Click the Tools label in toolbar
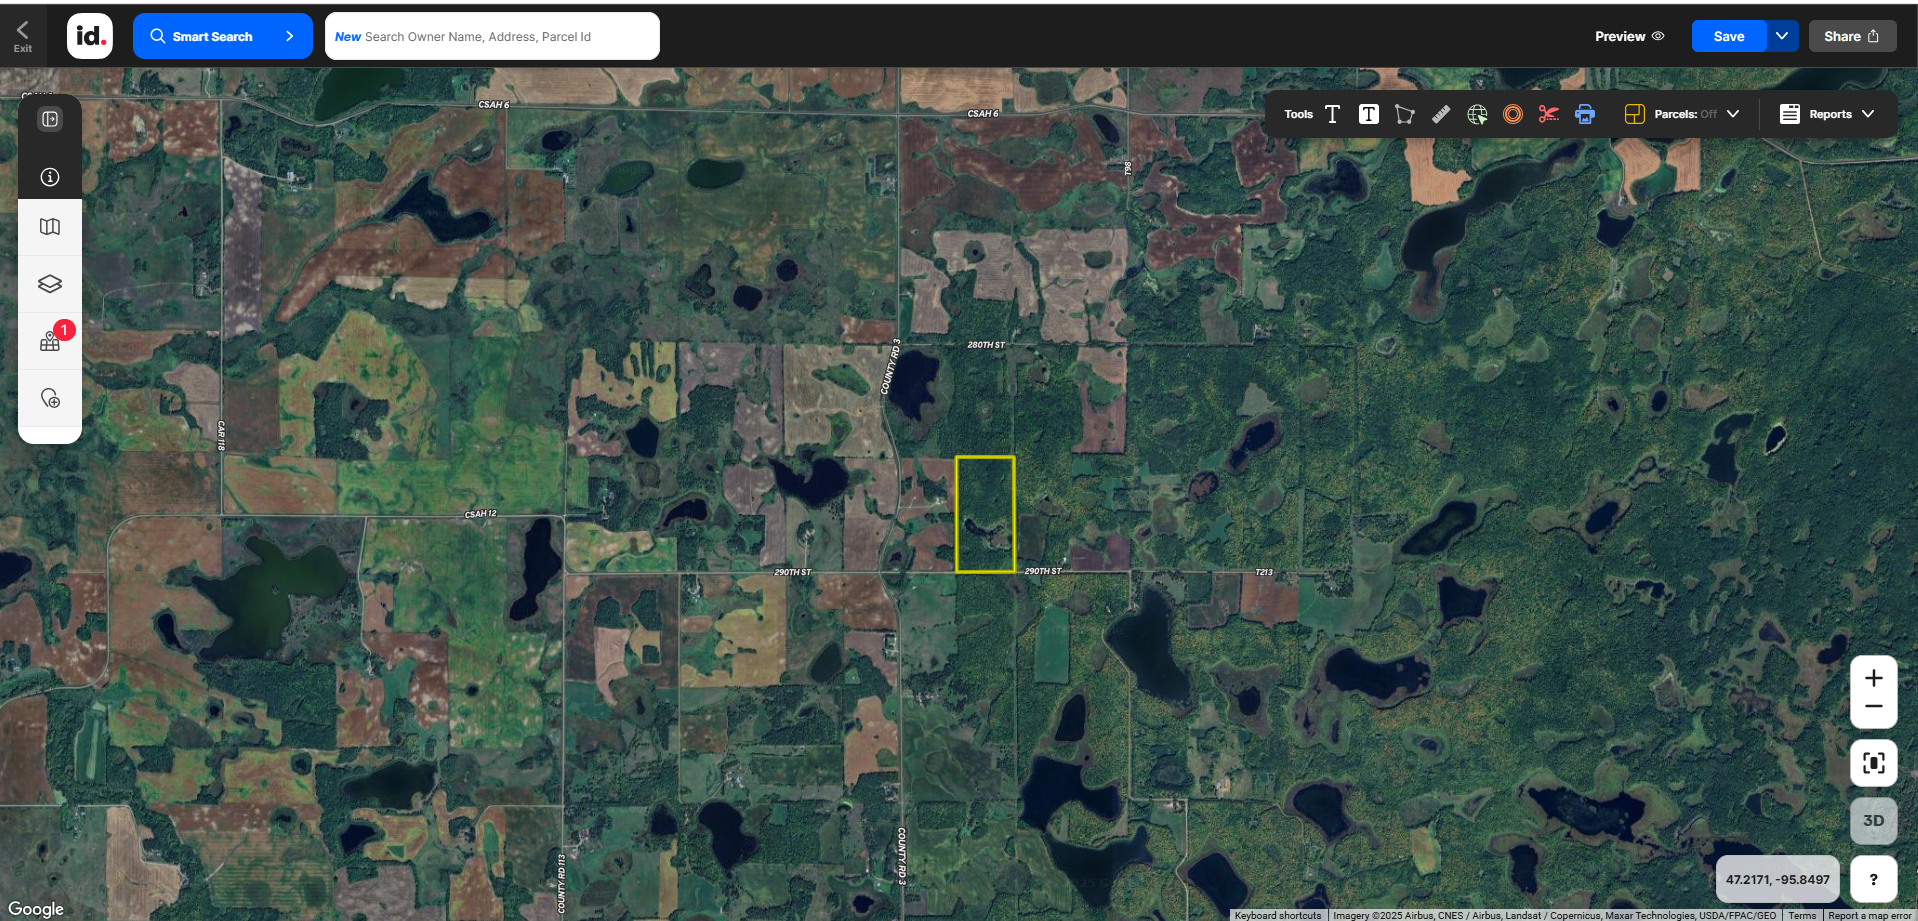This screenshot has height=921, width=1918. 1298,114
